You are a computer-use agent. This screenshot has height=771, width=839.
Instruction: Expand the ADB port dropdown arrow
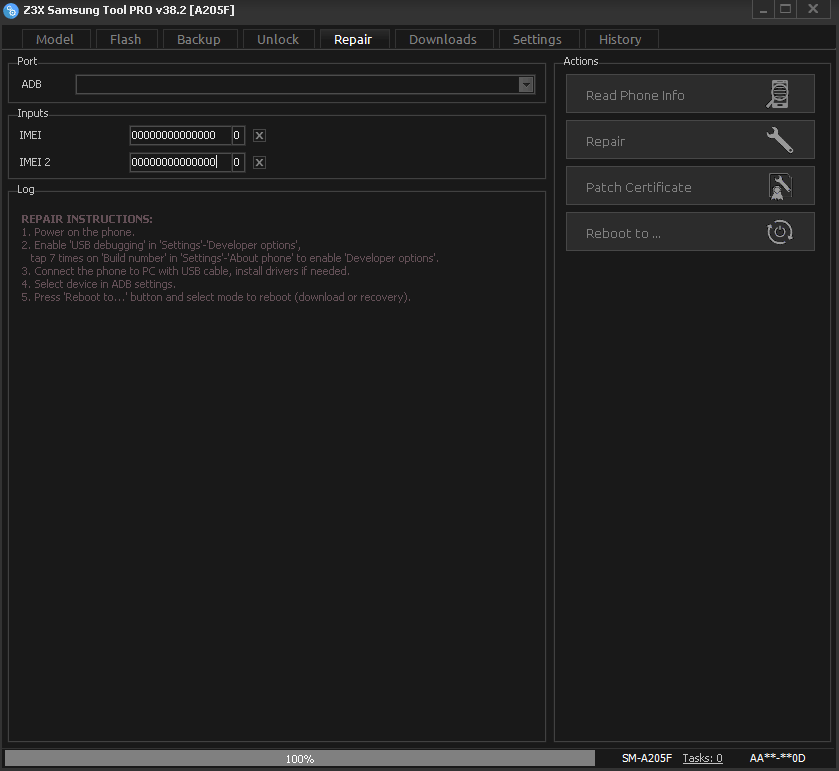tap(526, 85)
